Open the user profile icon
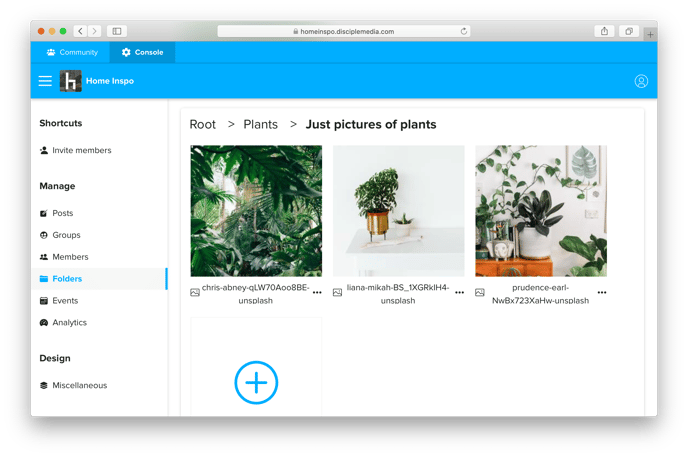Screen dimensions: 688x457 [x=641, y=81]
